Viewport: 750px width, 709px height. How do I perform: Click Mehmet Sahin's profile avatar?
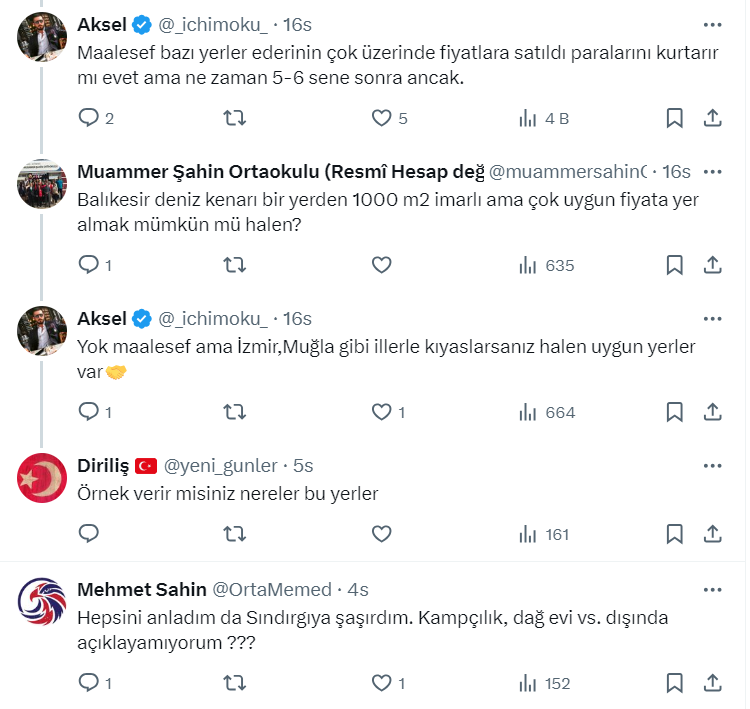[42, 602]
